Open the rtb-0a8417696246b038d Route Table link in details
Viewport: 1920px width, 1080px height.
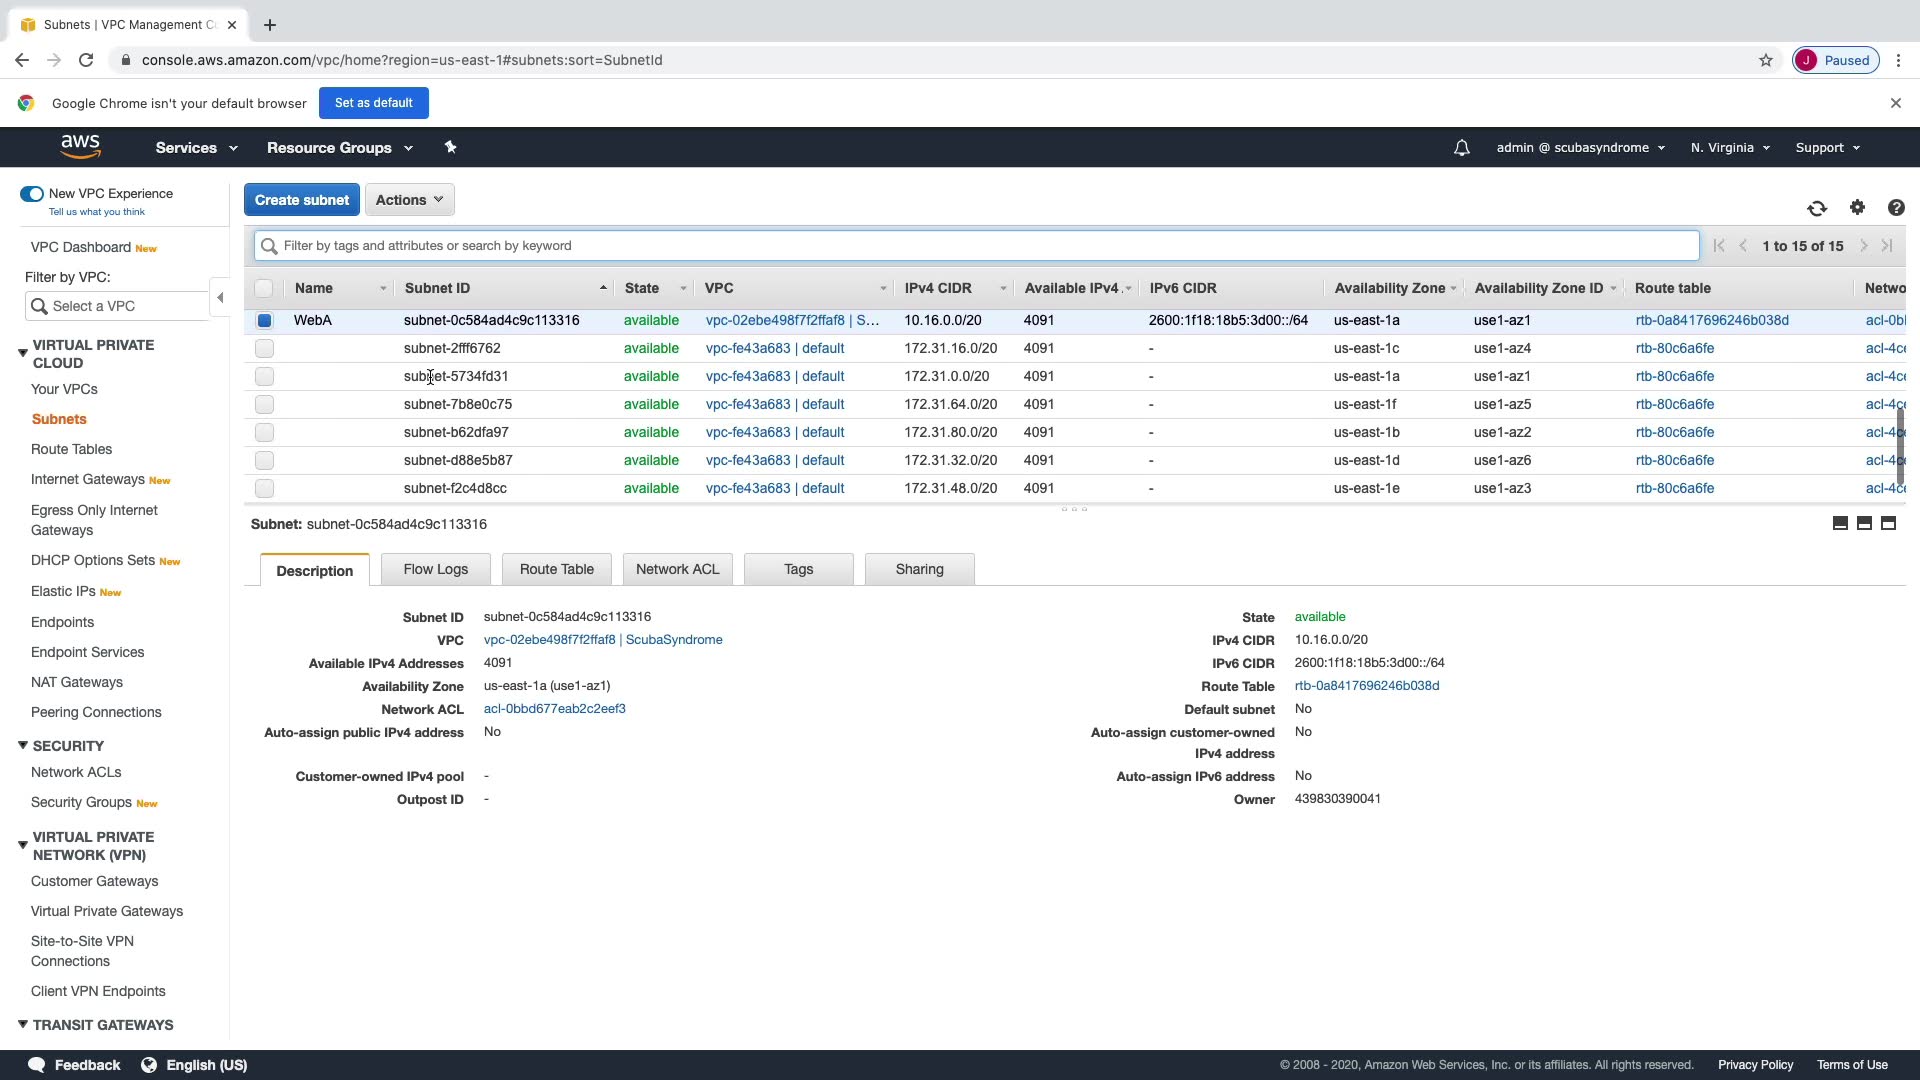tap(1366, 686)
